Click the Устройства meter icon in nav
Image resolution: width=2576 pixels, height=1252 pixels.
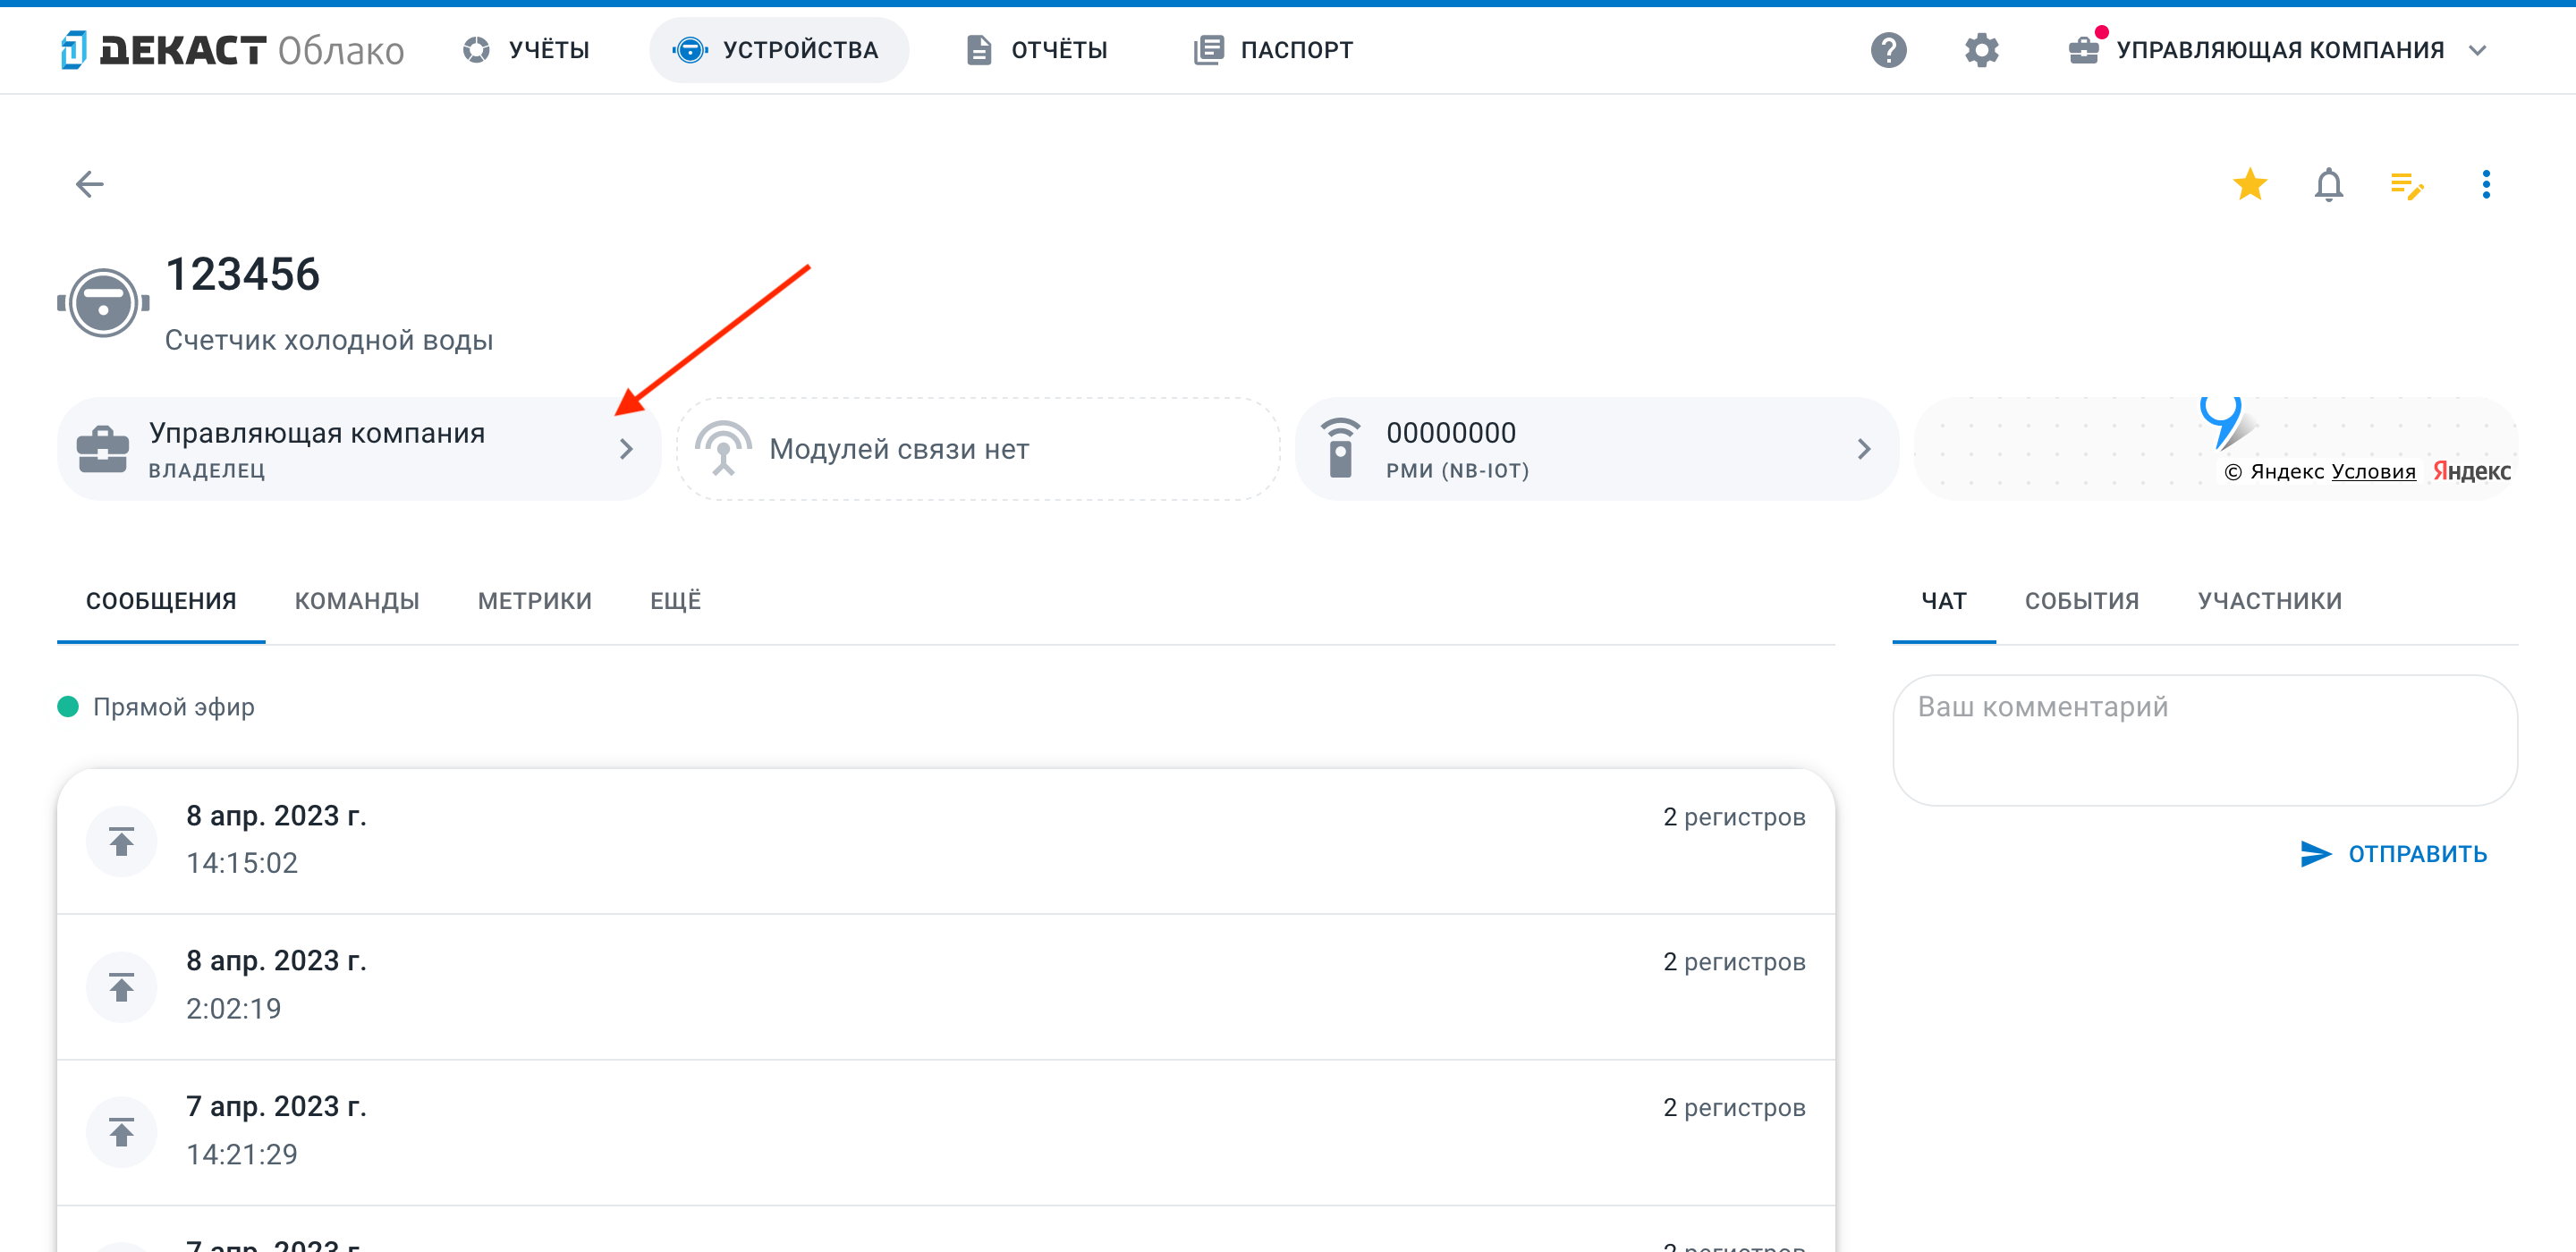pyautogui.click(x=690, y=50)
